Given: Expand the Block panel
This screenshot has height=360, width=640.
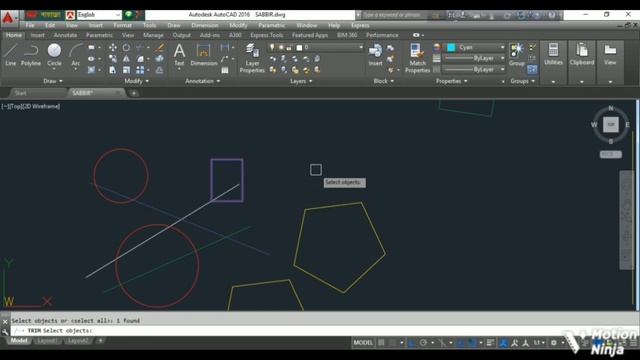Looking at the screenshot, I should [x=384, y=81].
